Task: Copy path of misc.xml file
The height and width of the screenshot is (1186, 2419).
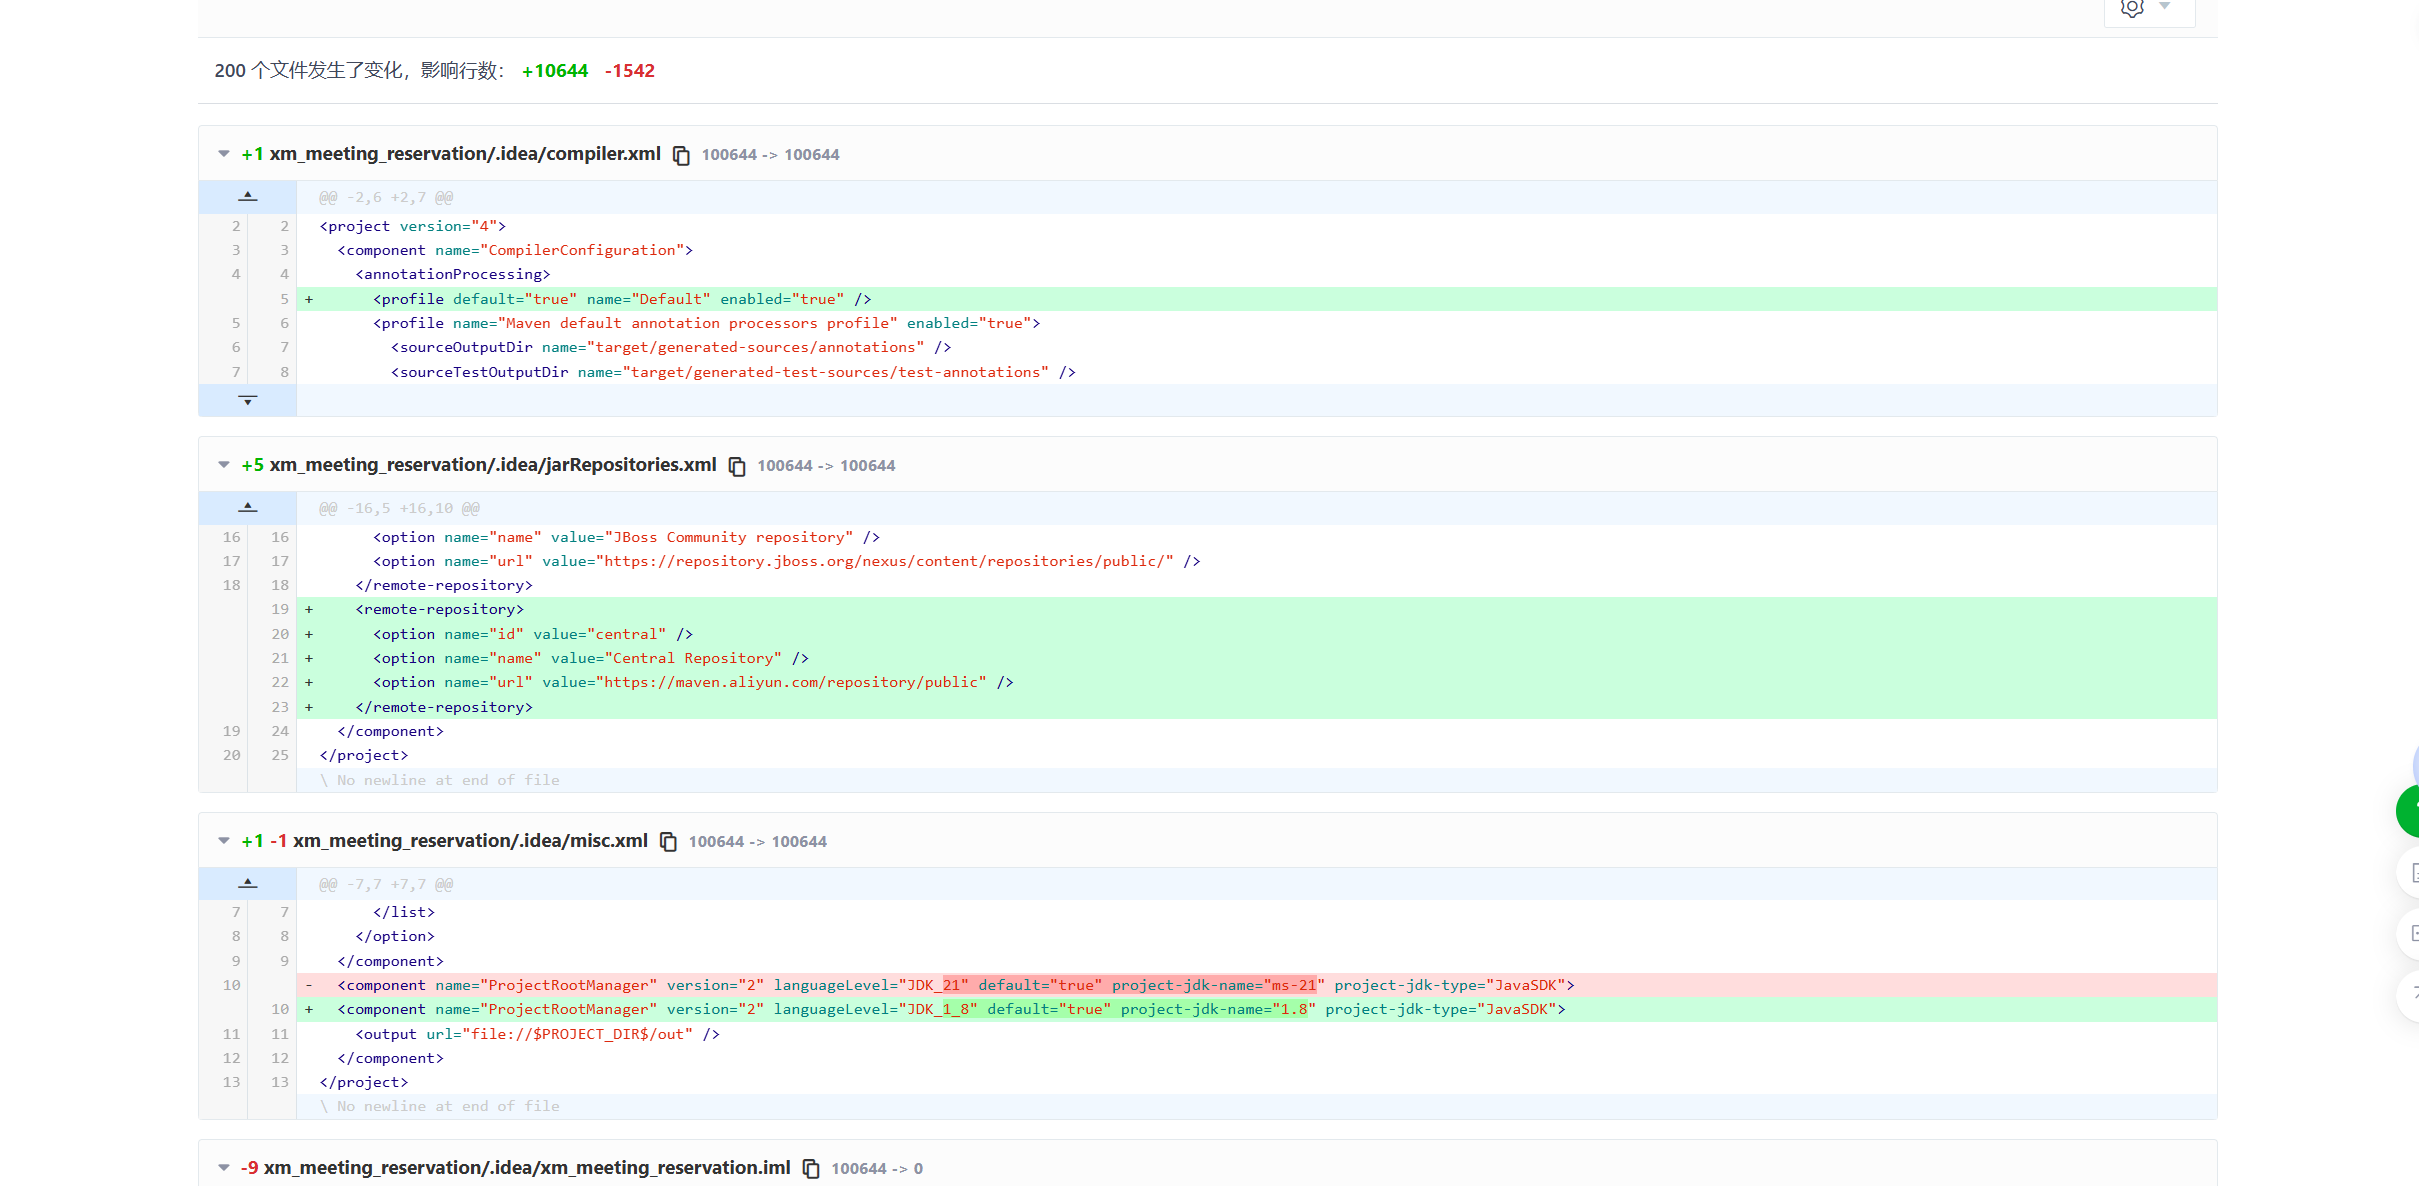Action: (x=668, y=842)
